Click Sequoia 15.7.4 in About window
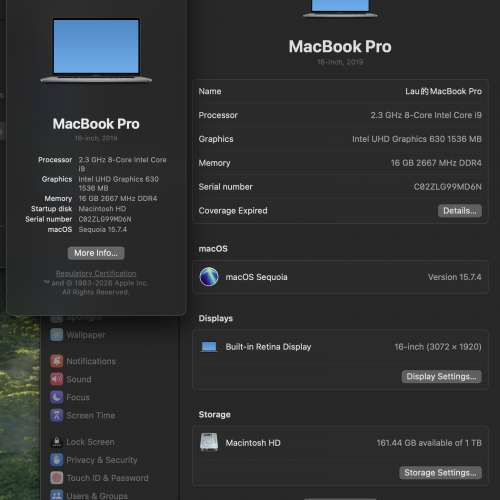The height and width of the screenshot is (500, 500). tap(102, 229)
